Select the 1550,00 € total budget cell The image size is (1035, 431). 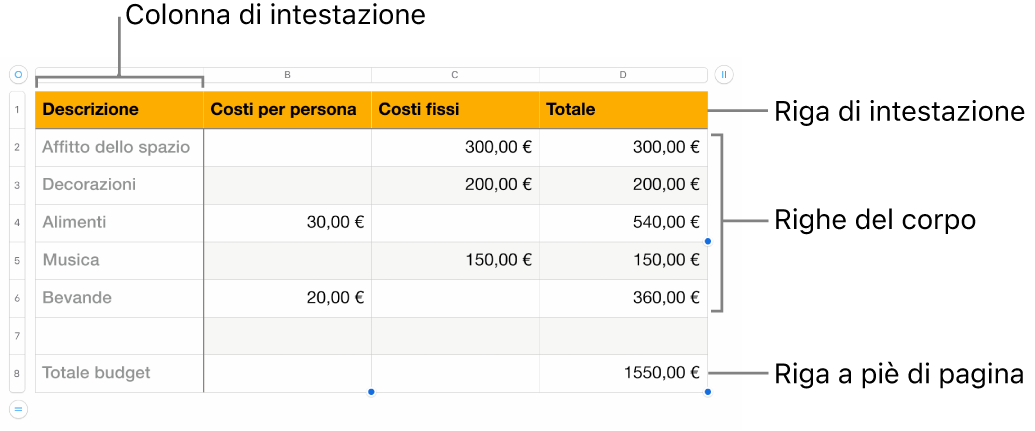point(623,373)
